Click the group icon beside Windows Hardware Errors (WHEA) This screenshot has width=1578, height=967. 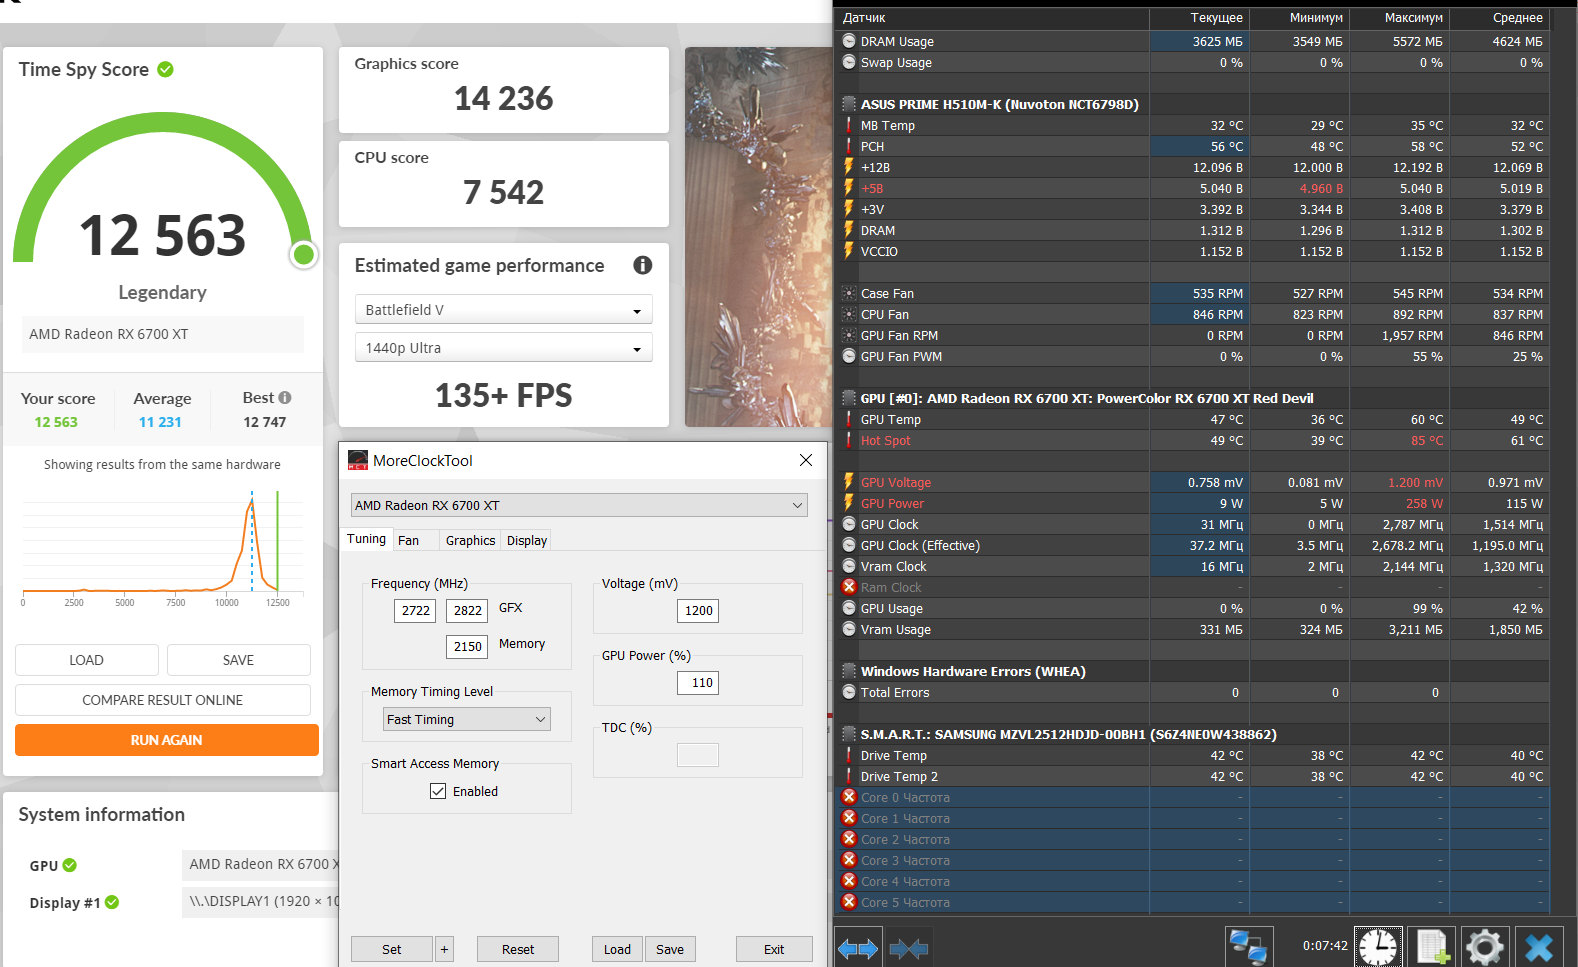(x=849, y=671)
